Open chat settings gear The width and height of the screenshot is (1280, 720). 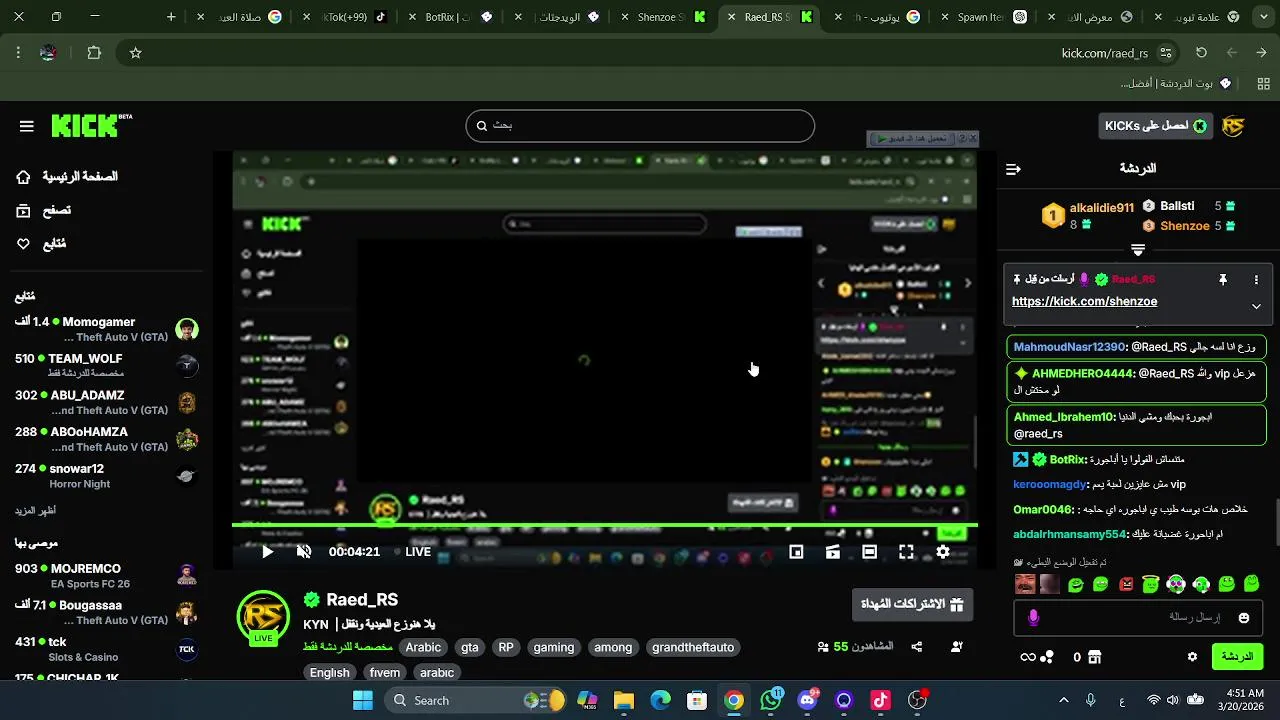click(1192, 657)
